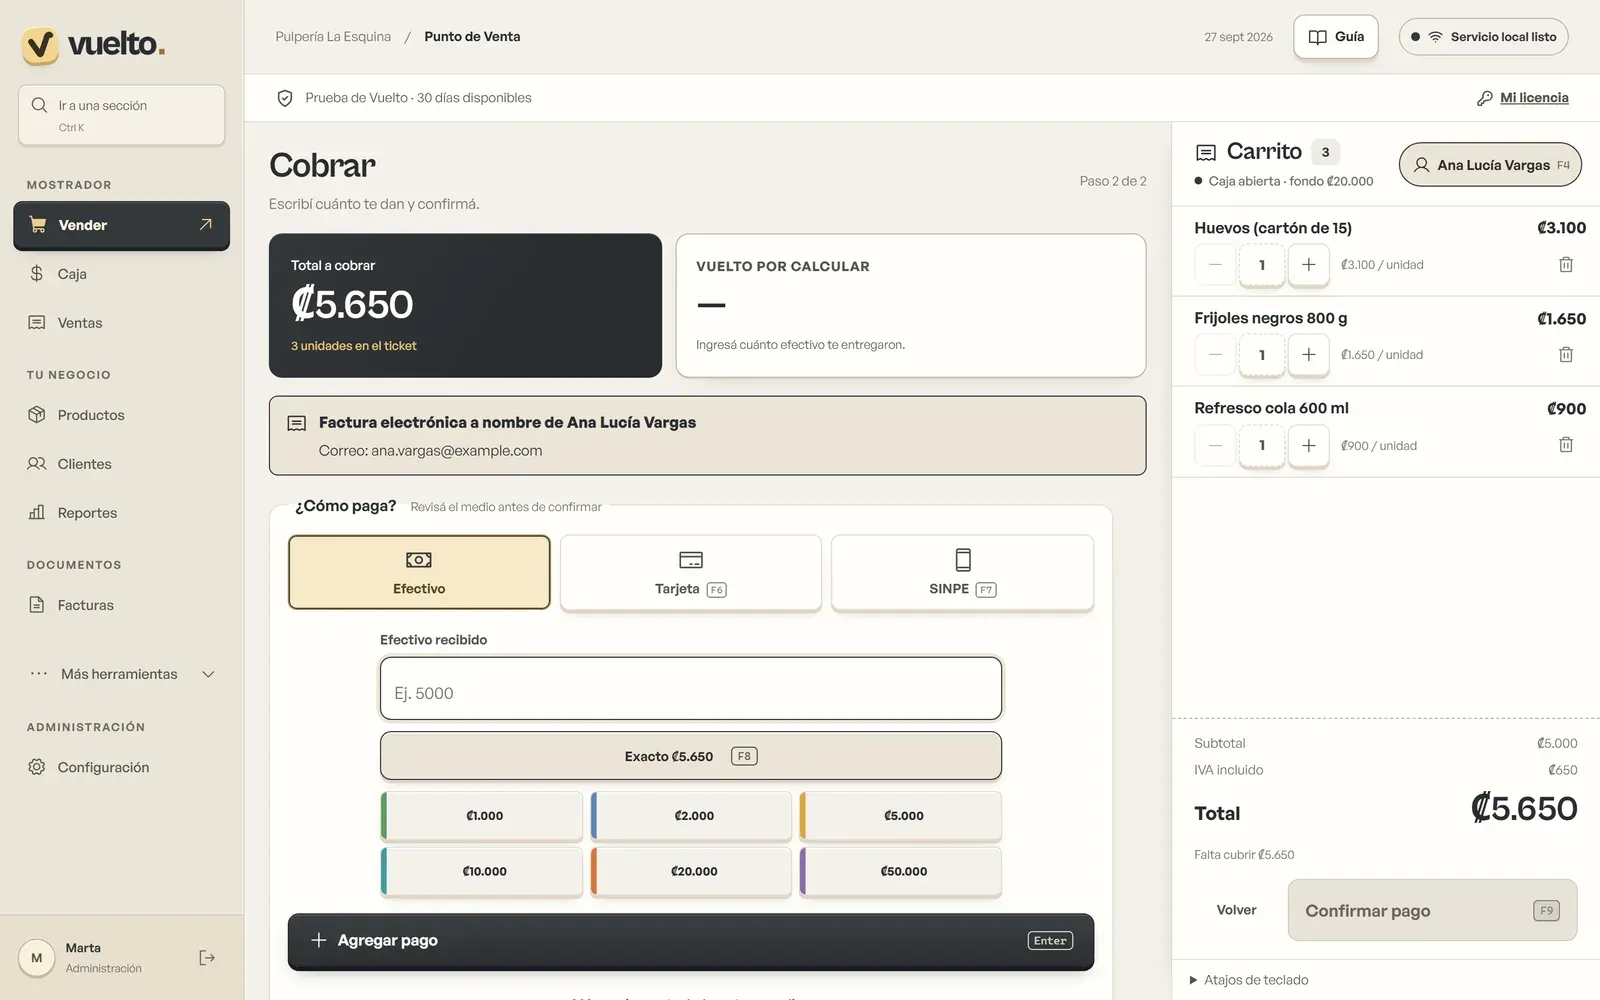Delete Huevos item with trash icon
The height and width of the screenshot is (1000, 1600).
point(1566,265)
